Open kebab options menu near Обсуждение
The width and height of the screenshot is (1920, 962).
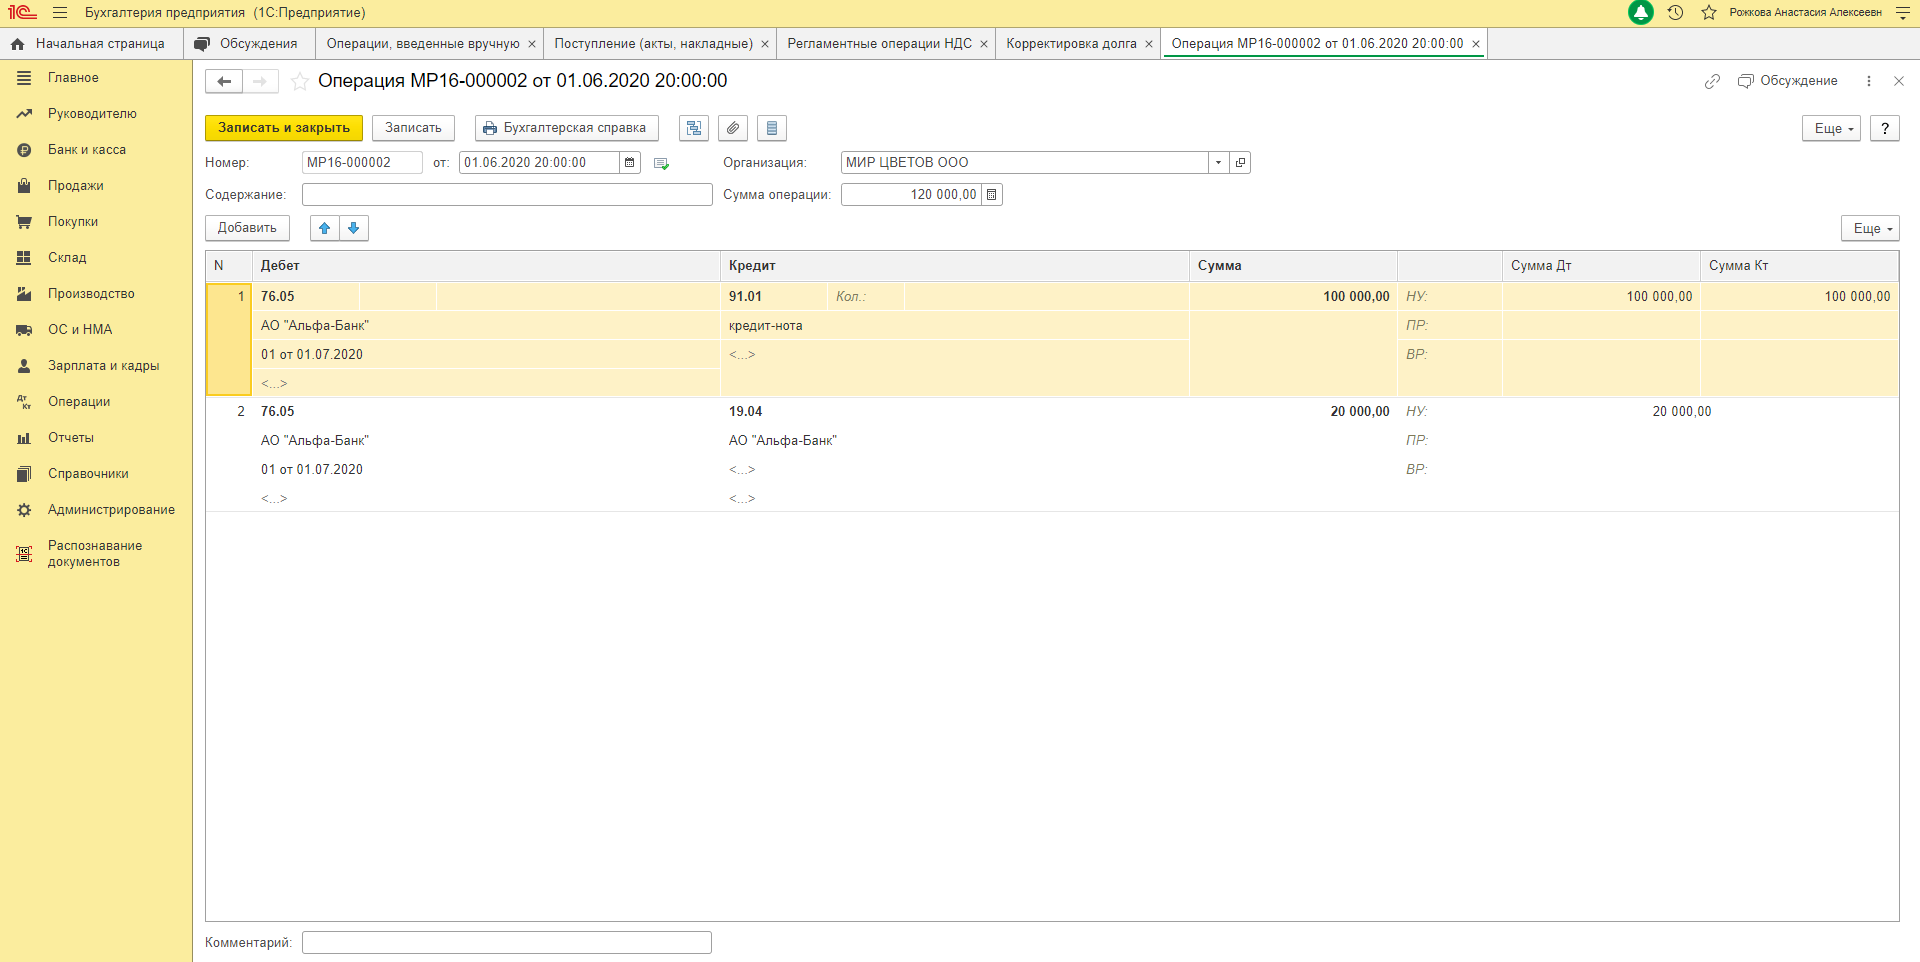click(1869, 81)
